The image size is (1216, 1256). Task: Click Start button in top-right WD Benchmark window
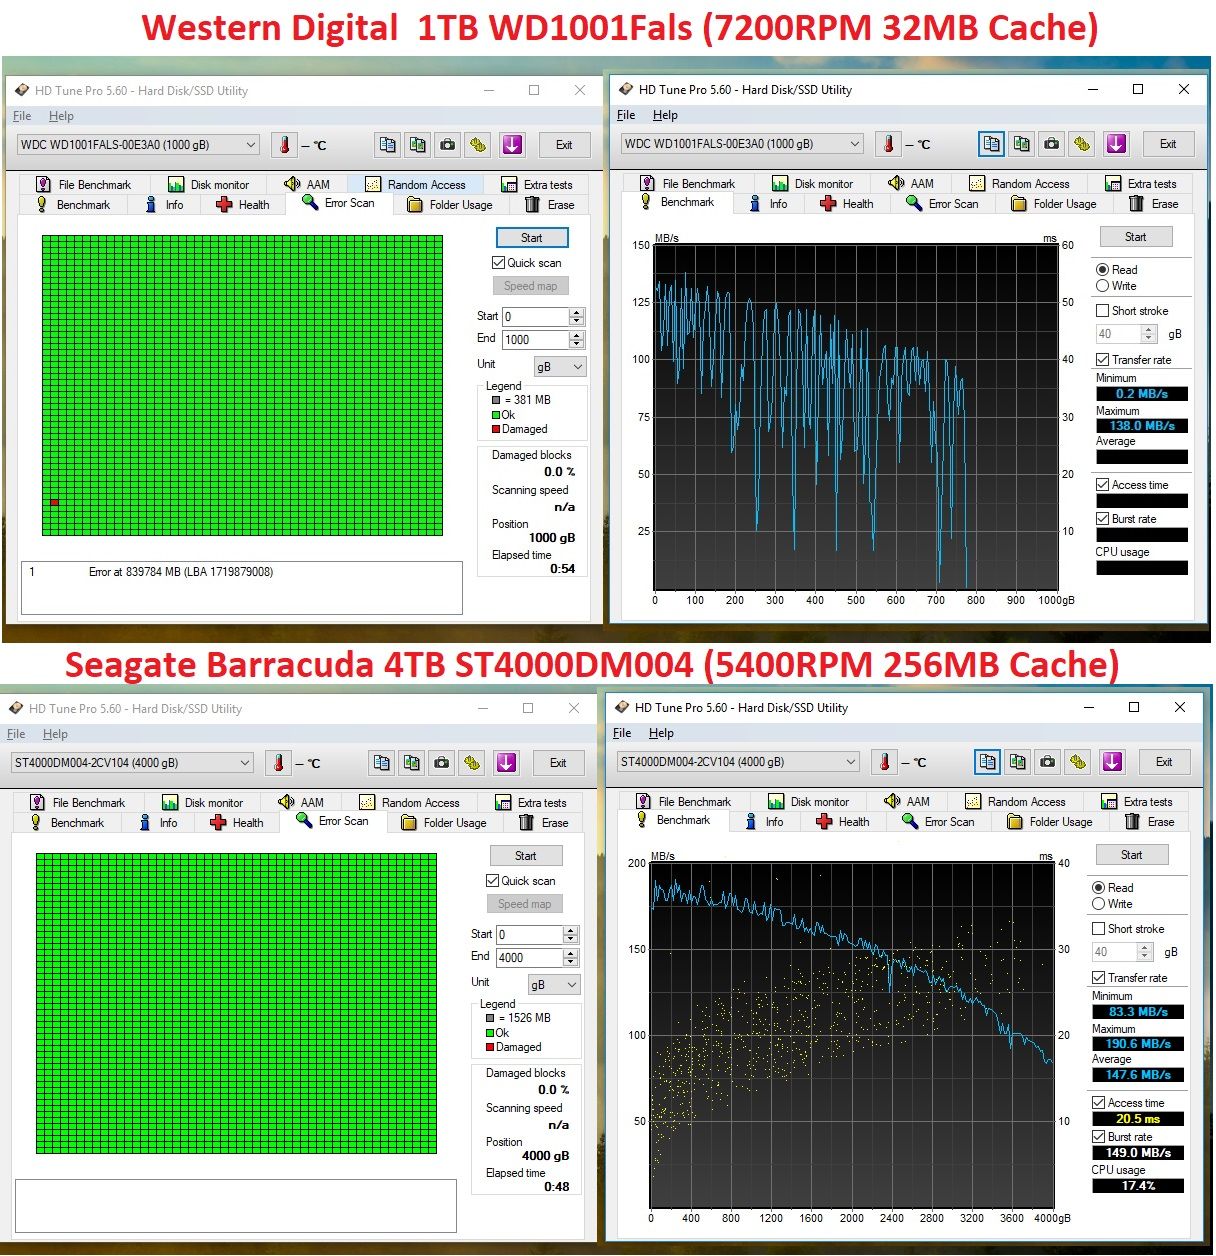pyautogui.click(x=1135, y=237)
